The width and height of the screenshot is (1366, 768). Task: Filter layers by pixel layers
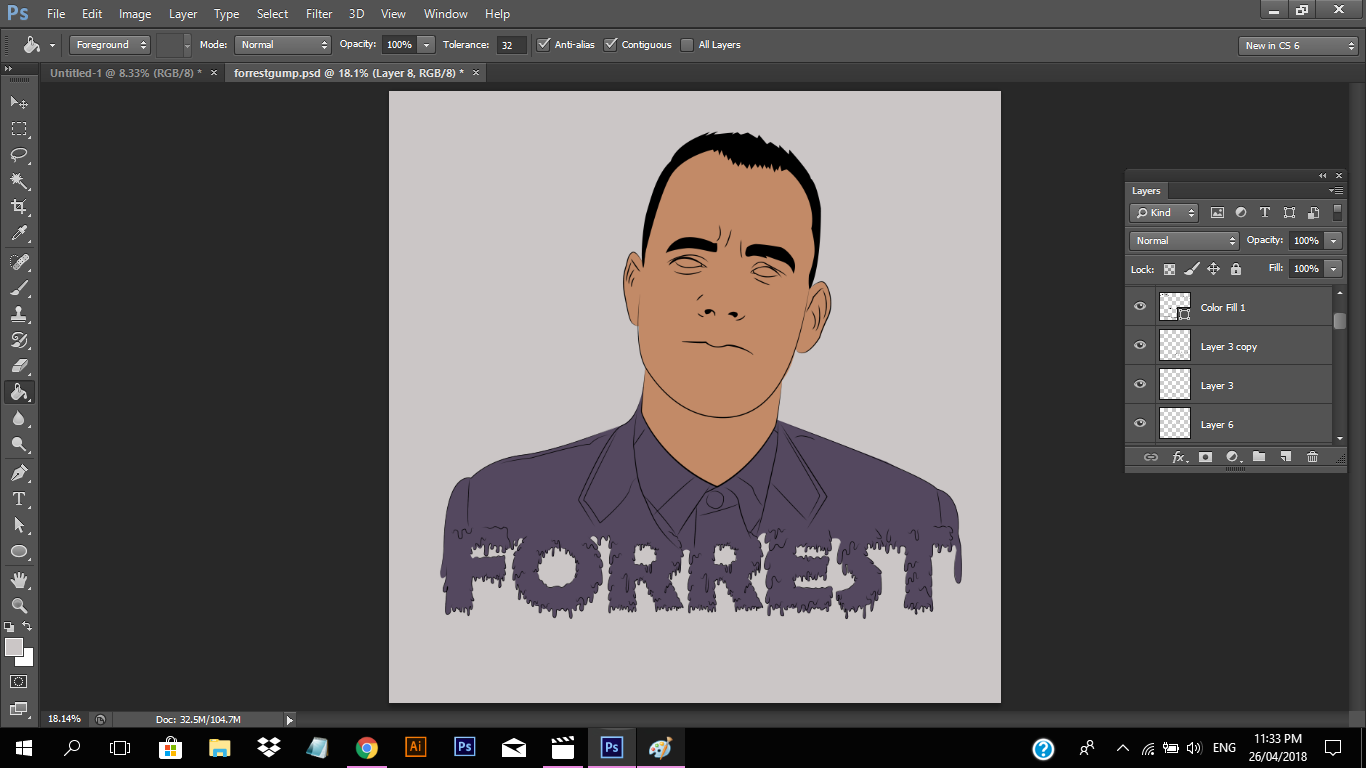[1217, 212]
